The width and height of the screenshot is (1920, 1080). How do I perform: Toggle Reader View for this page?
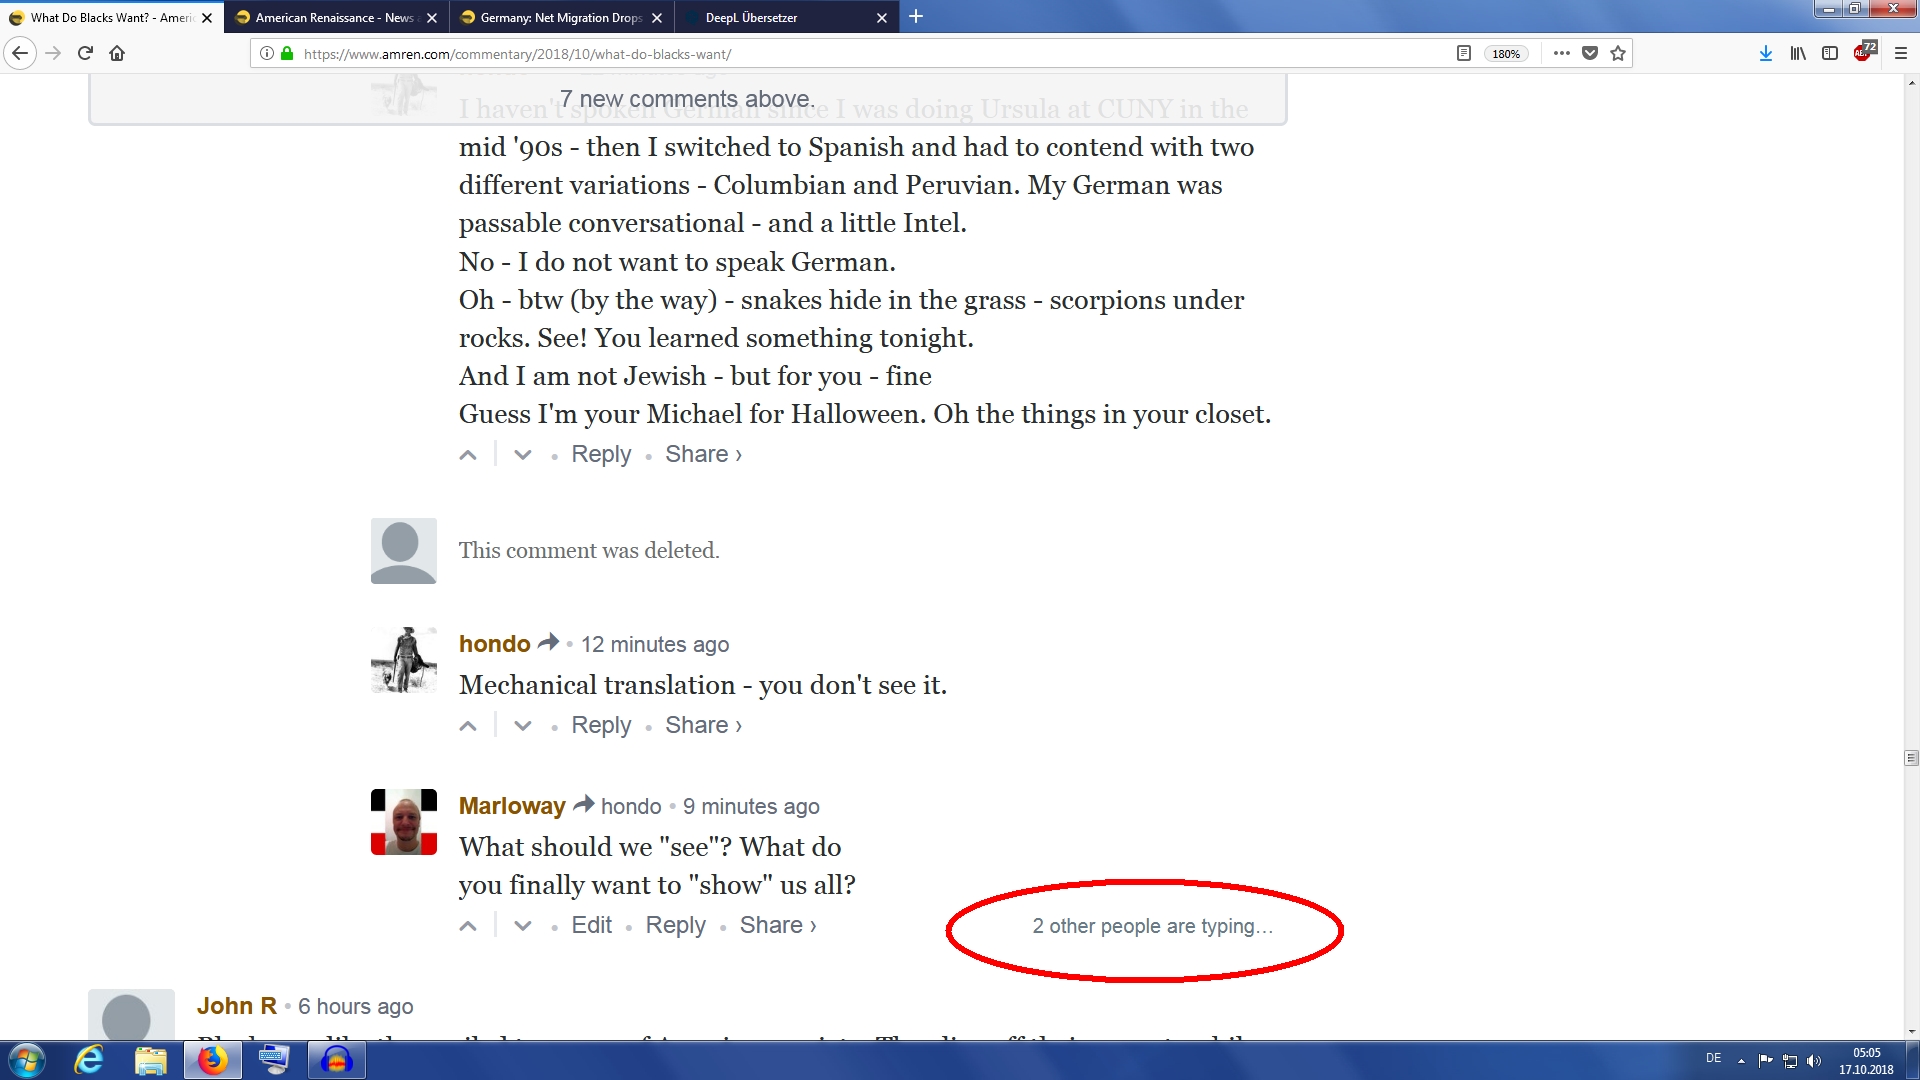pos(1464,53)
